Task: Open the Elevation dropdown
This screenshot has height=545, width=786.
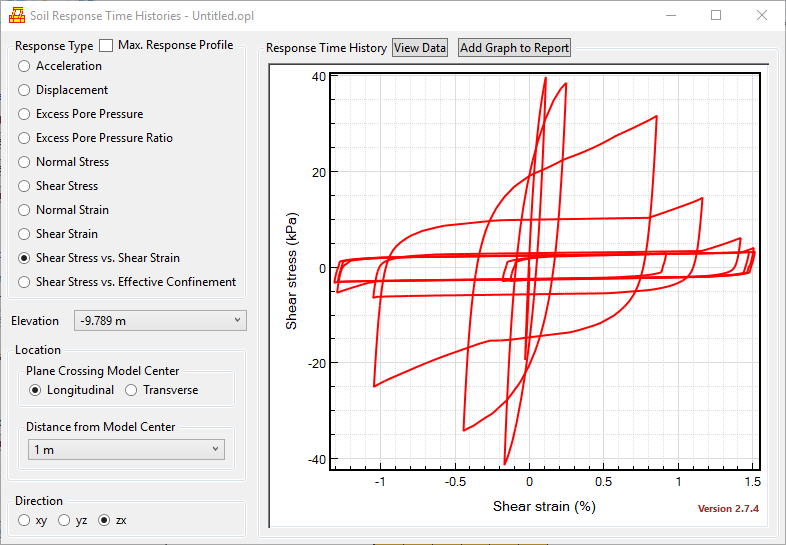Action: tap(160, 320)
